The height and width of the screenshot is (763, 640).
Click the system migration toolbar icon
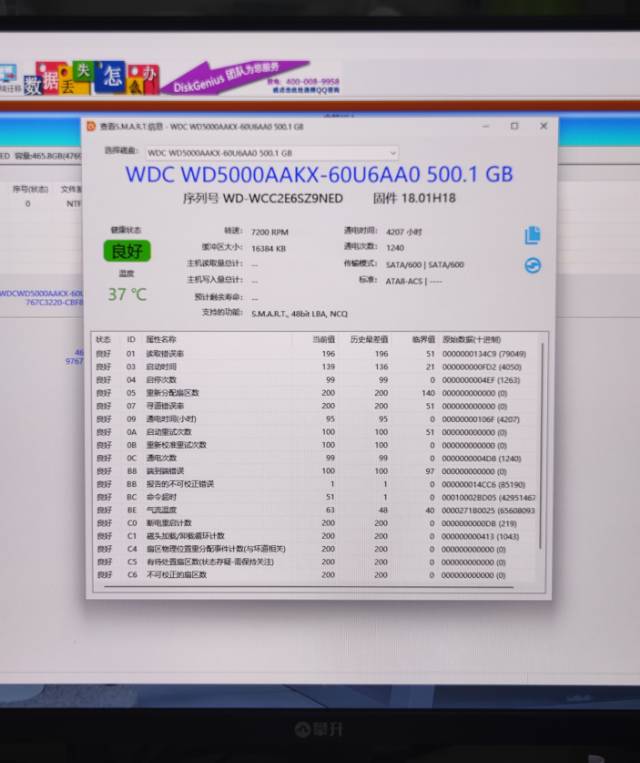pyautogui.click(x=8, y=76)
